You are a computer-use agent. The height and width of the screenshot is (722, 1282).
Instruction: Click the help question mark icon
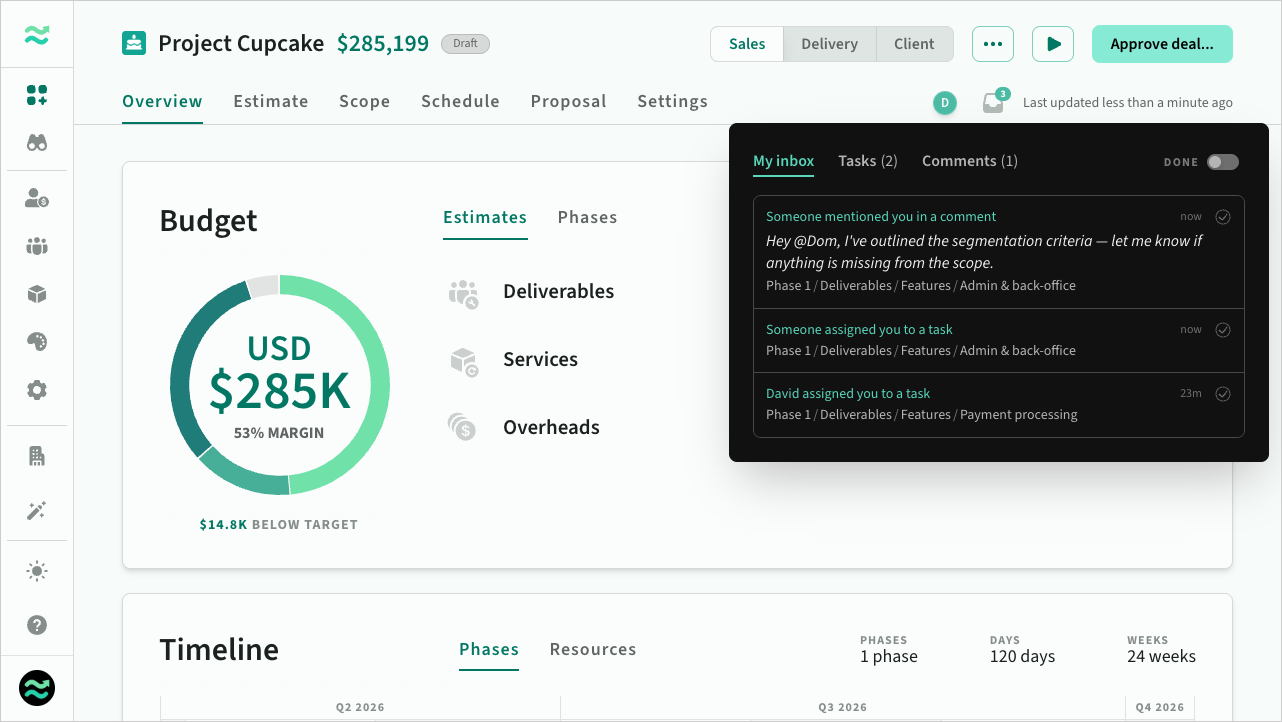tap(37, 625)
